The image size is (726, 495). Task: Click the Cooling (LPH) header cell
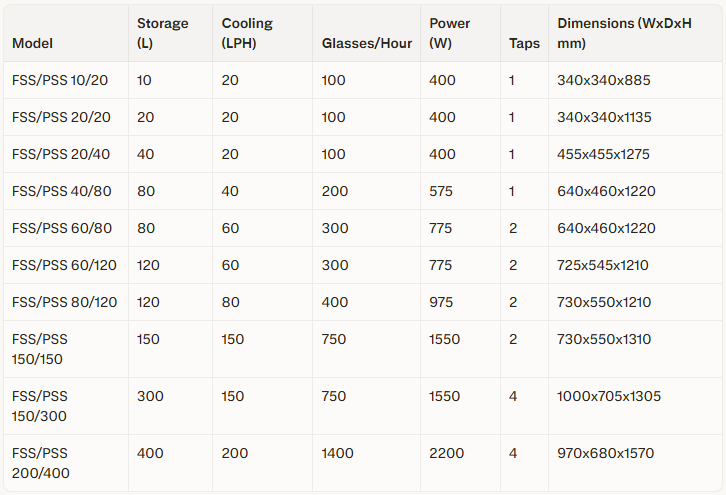point(247,34)
